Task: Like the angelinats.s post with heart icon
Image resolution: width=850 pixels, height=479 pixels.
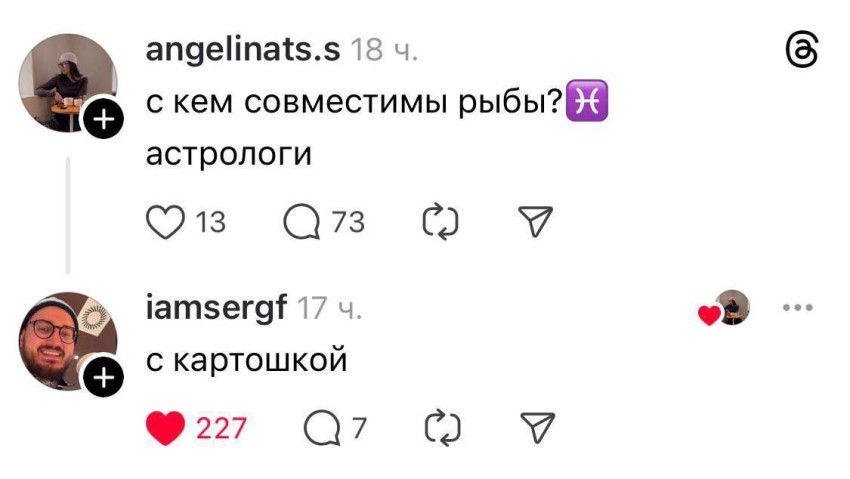Action: coord(167,221)
